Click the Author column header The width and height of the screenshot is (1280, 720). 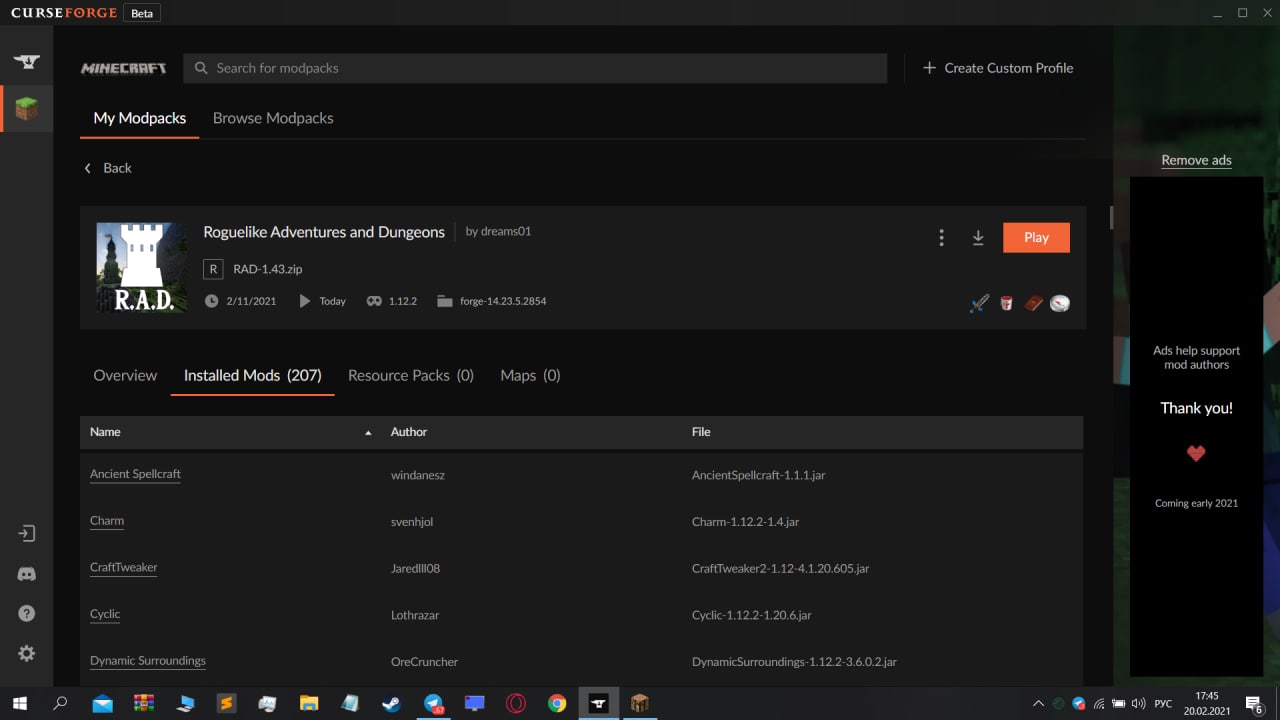pyautogui.click(x=409, y=432)
